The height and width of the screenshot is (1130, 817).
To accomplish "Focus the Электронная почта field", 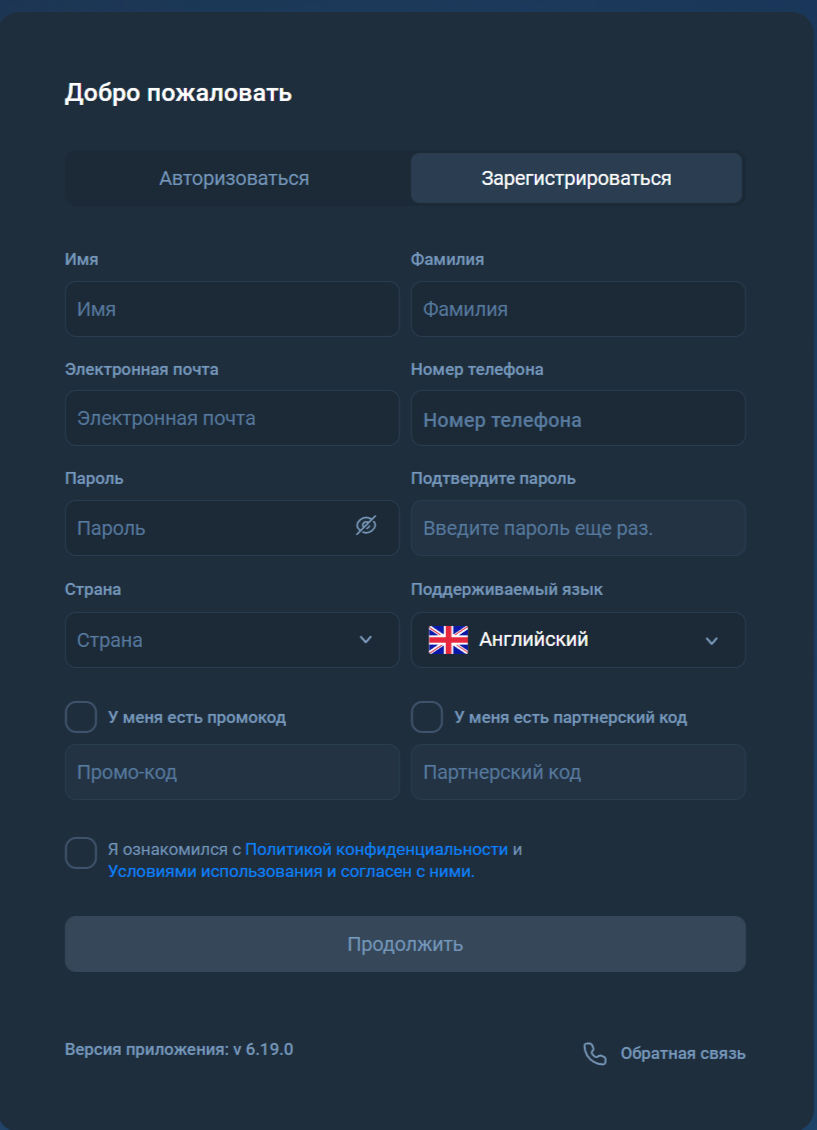I will pos(232,418).
